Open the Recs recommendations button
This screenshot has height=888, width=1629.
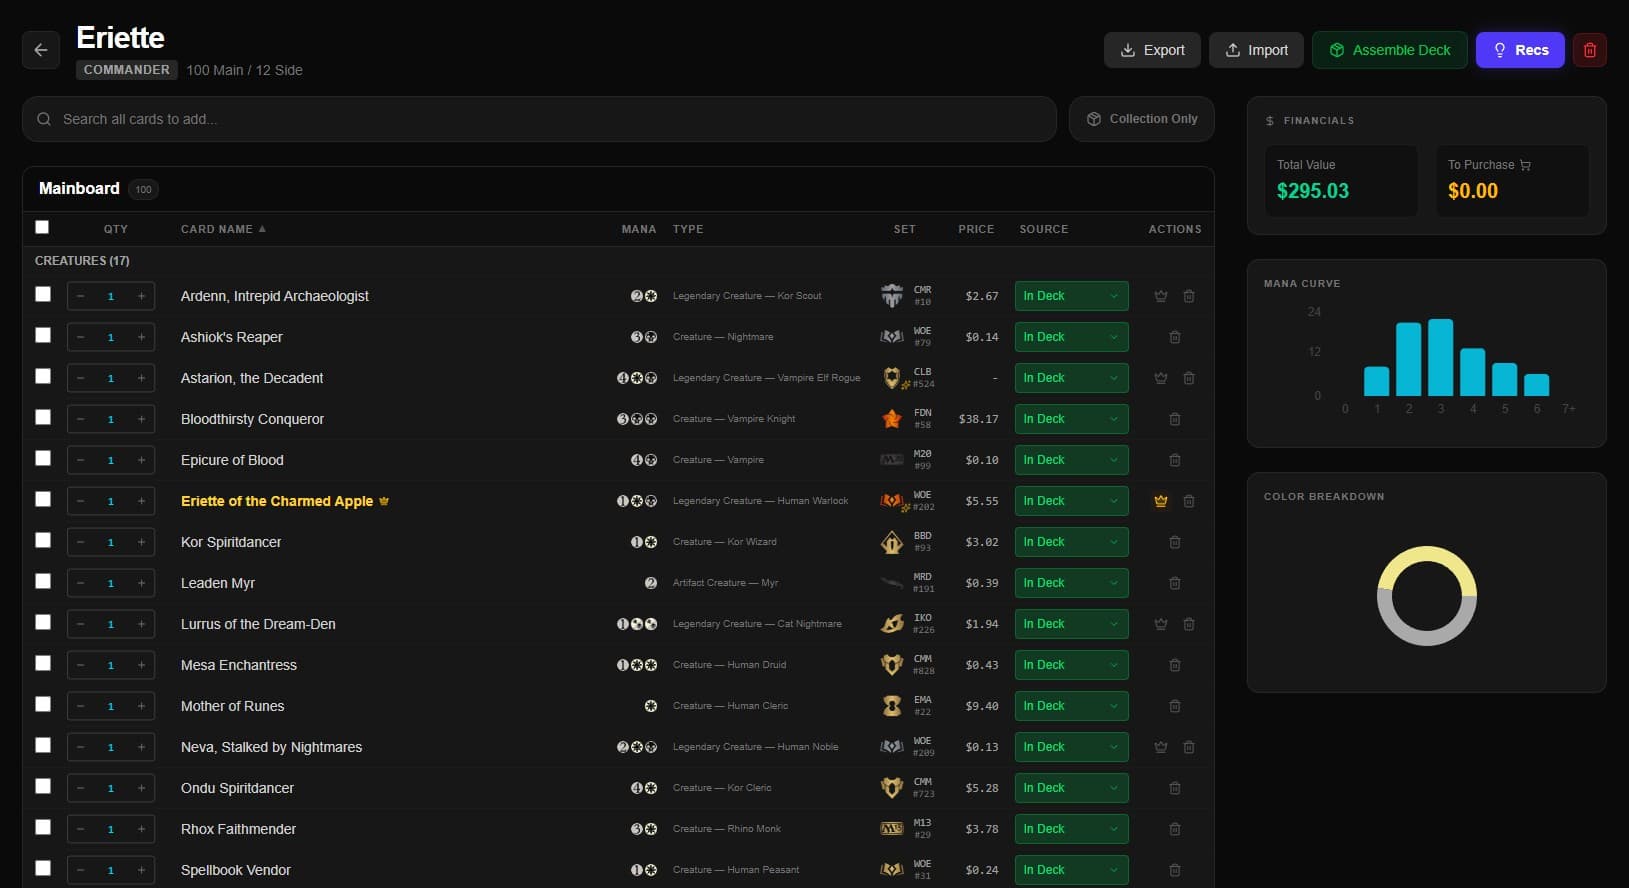coord(1519,50)
